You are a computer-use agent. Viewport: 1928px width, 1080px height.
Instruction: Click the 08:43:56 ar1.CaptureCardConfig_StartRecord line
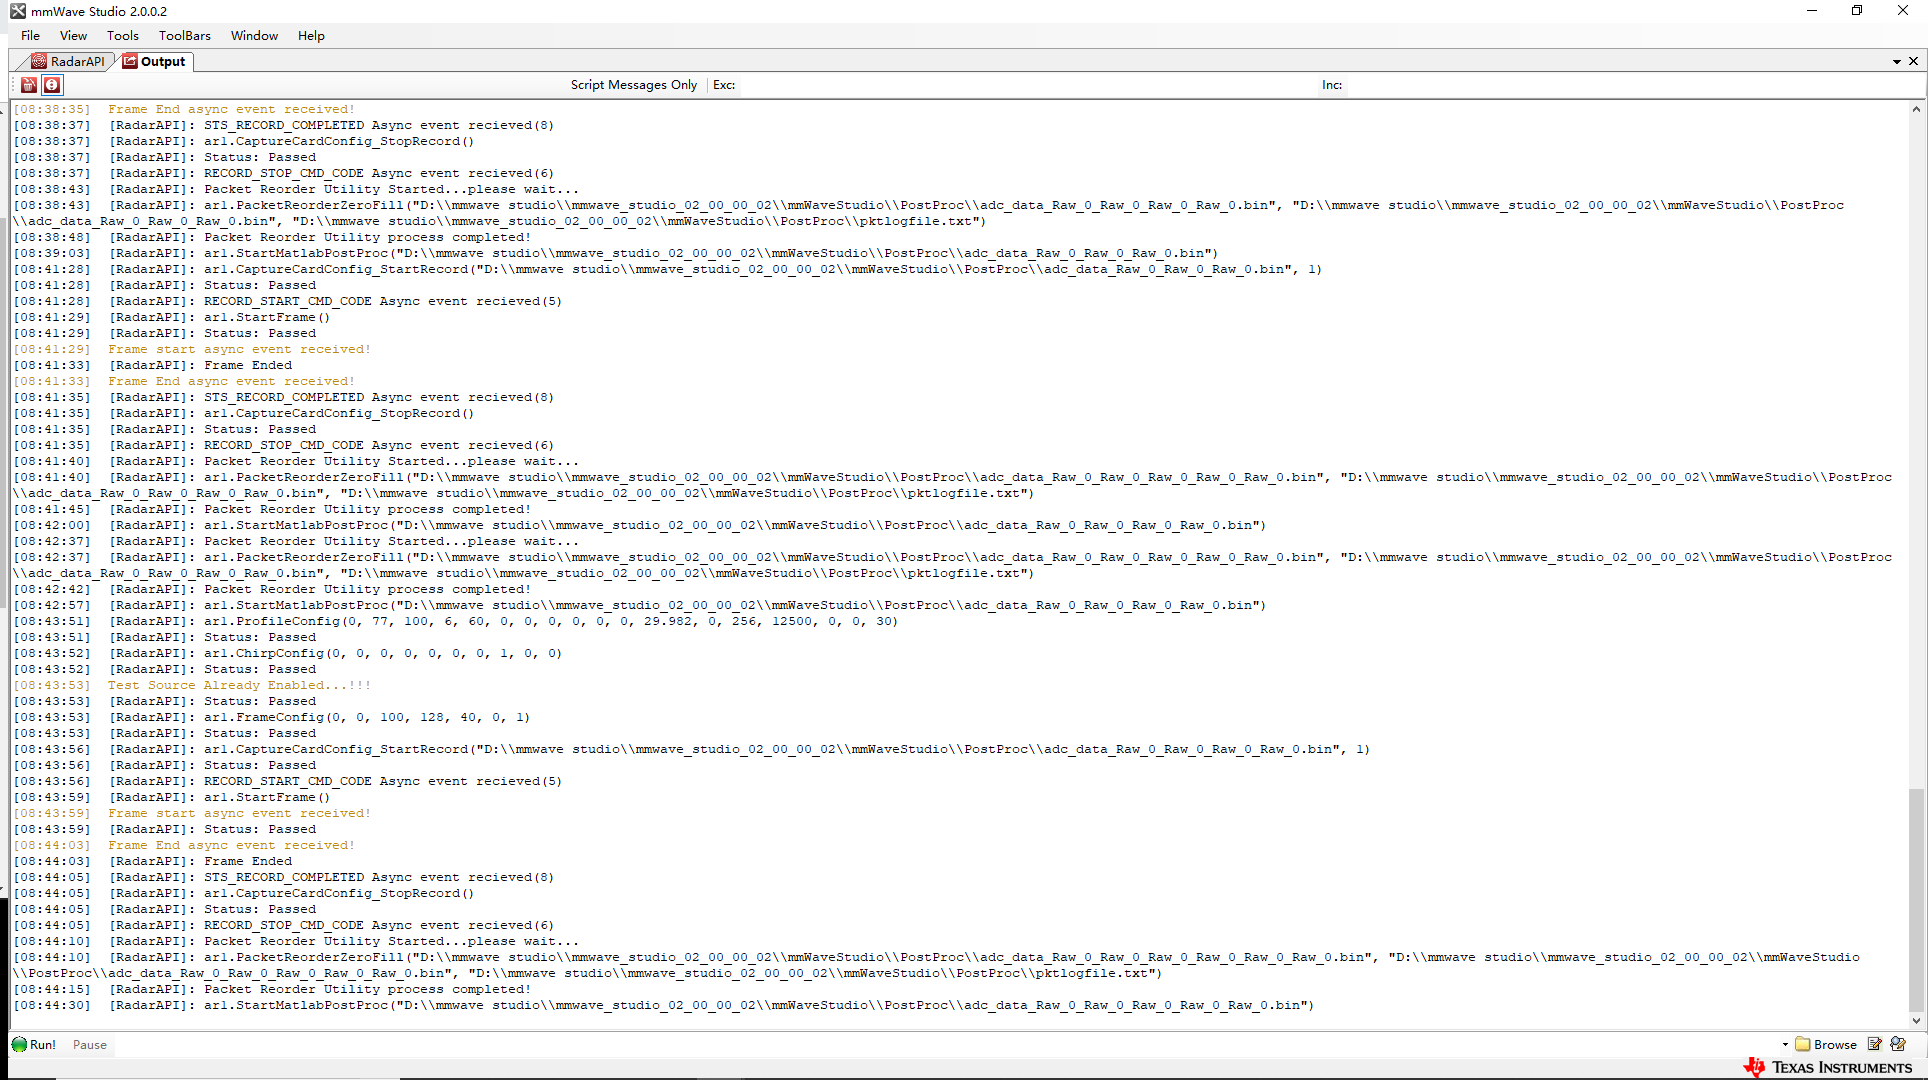pos(692,749)
